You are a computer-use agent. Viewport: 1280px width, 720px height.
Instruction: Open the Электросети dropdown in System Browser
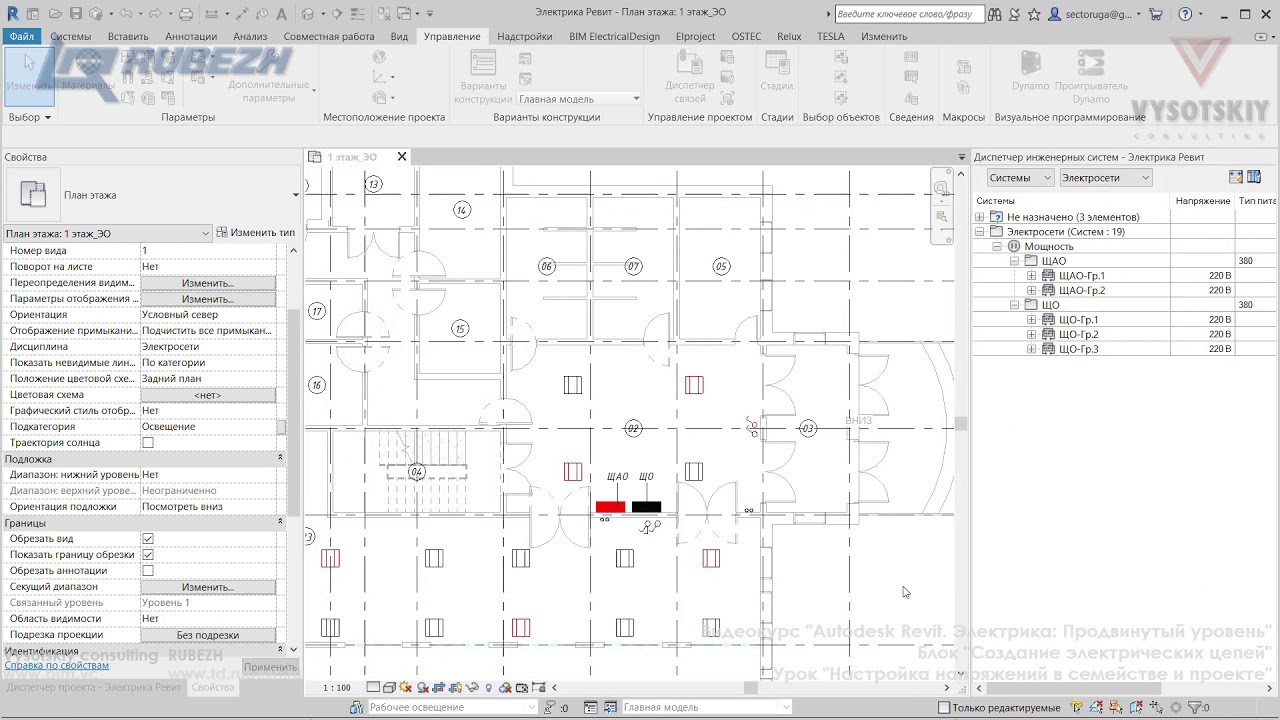1105,177
